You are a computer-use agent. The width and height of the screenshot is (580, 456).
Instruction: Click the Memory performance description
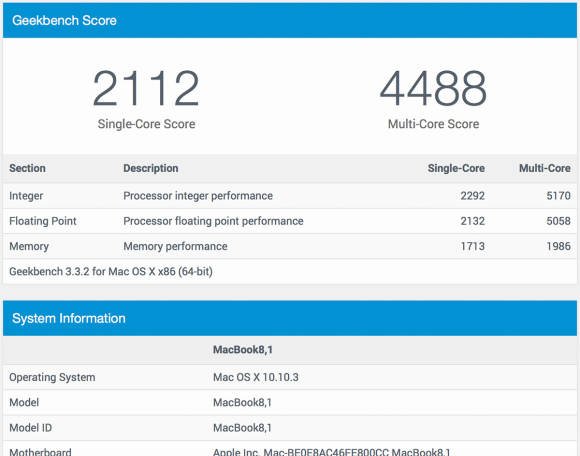tap(175, 246)
